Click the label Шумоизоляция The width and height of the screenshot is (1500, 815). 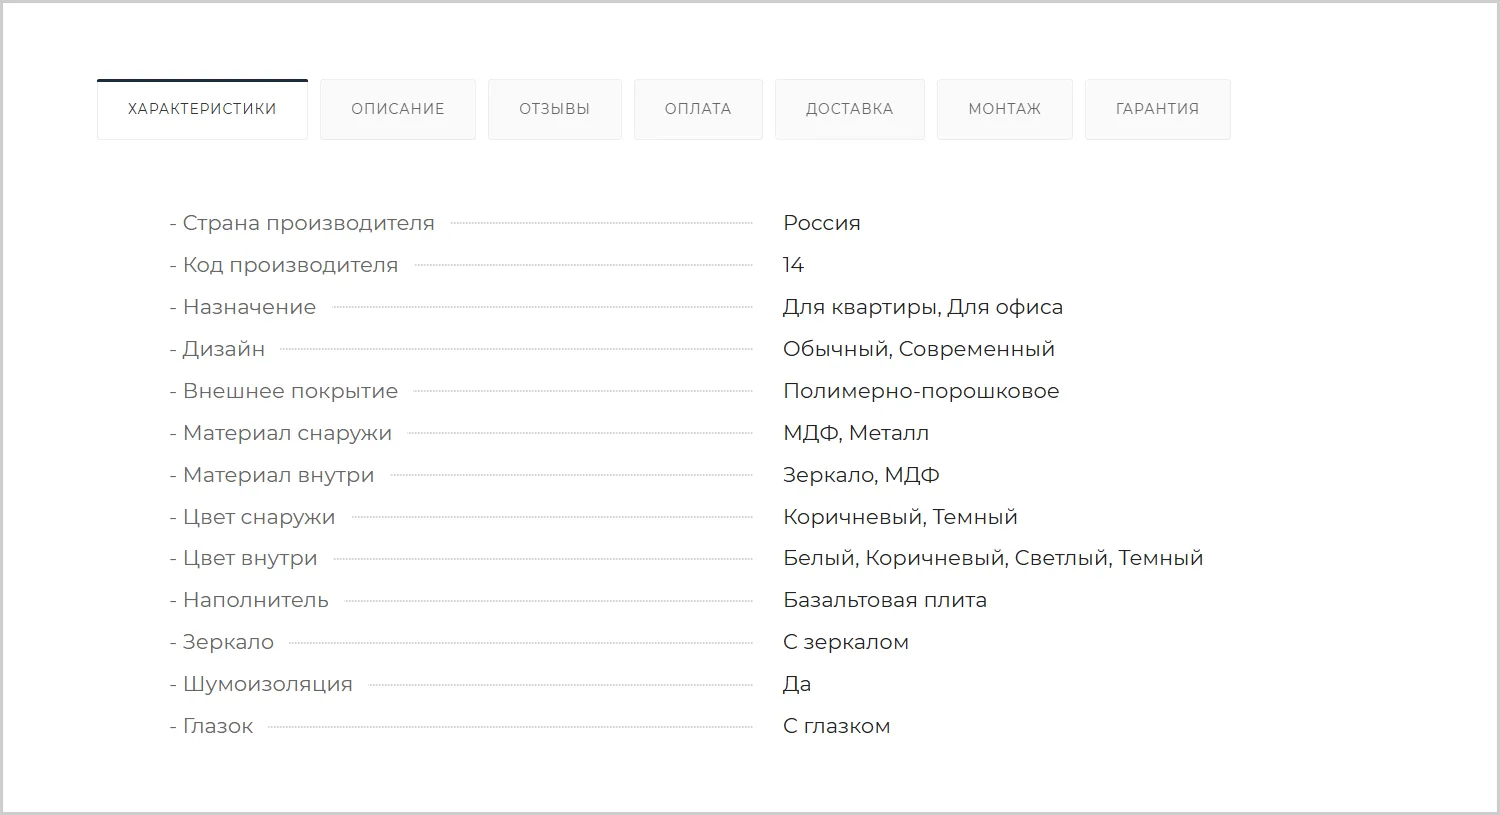[267, 684]
